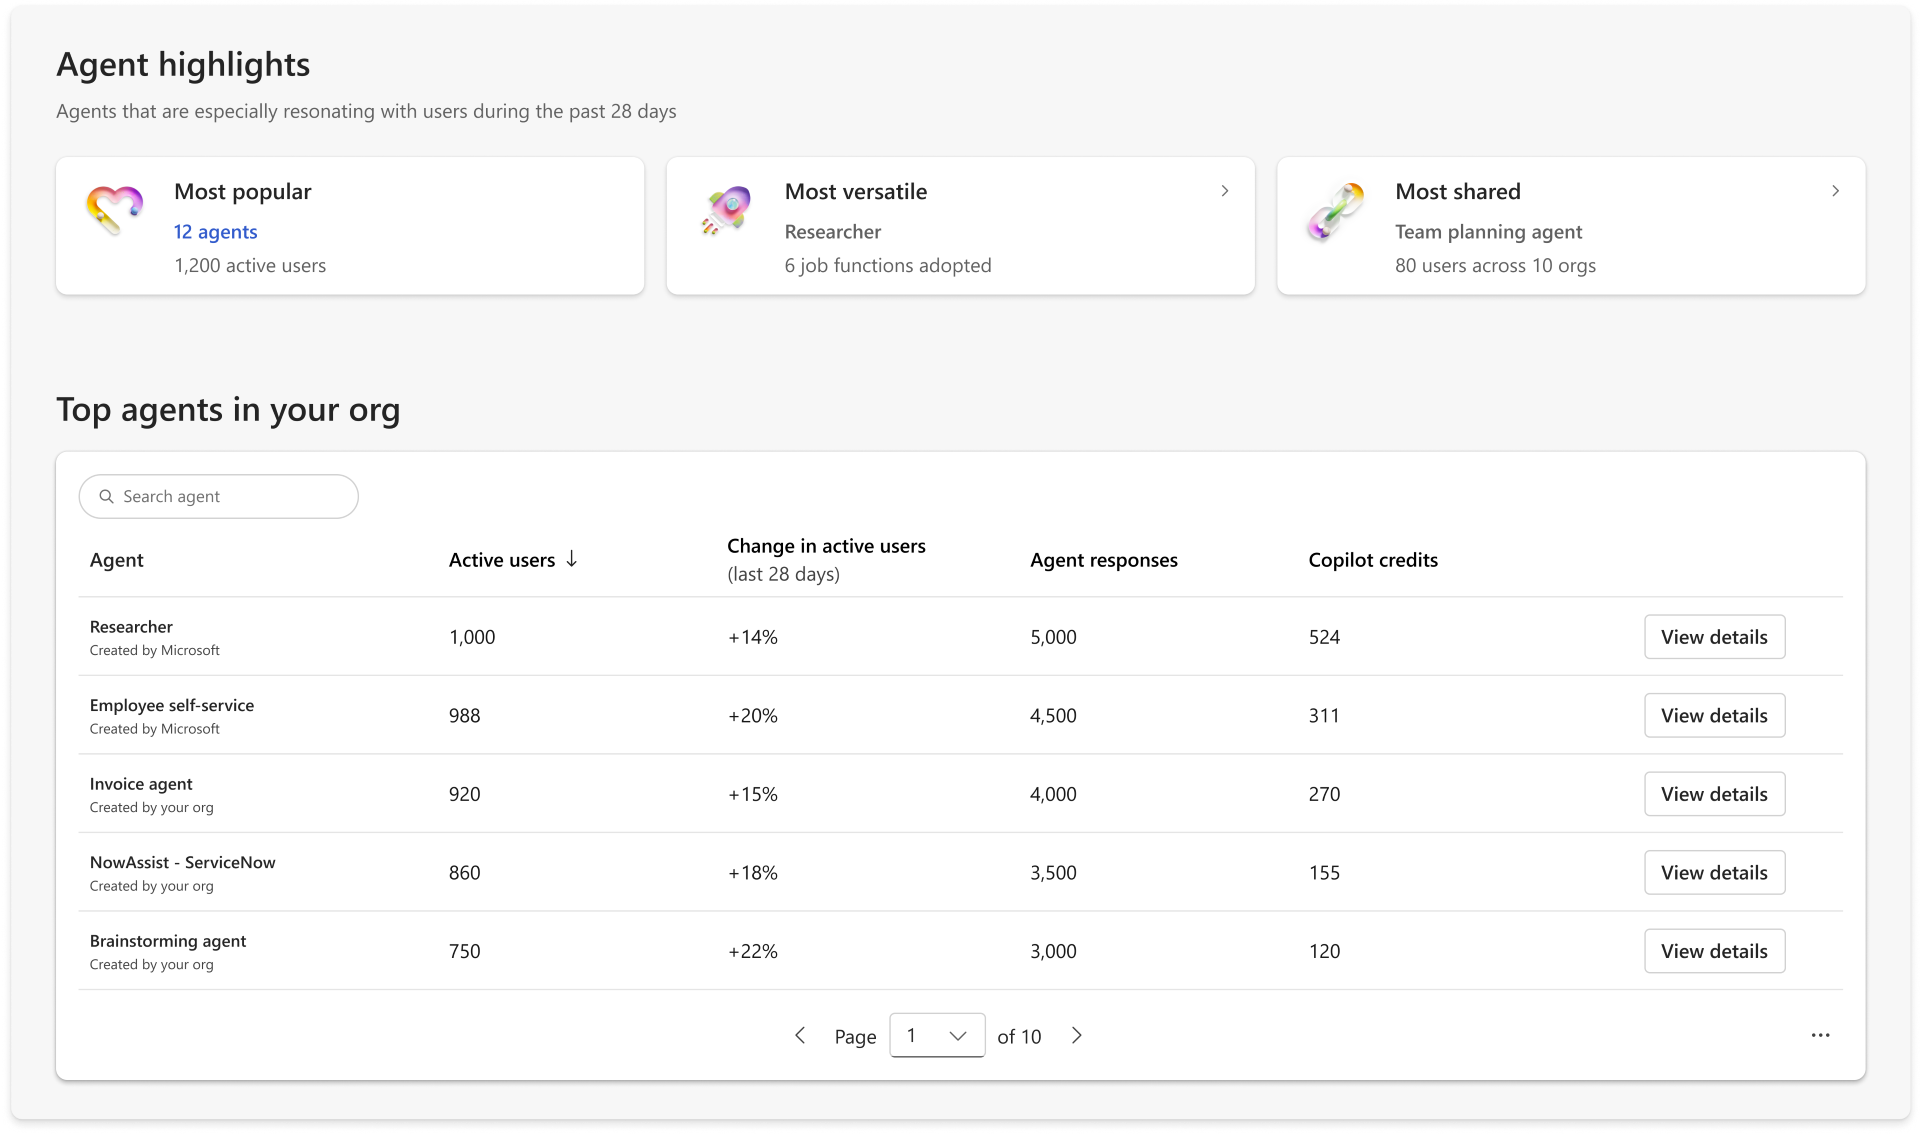The image size is (1920, 1134).
Task: Expand the Most shared card chevron
Action: click(x=1835, y=191)
